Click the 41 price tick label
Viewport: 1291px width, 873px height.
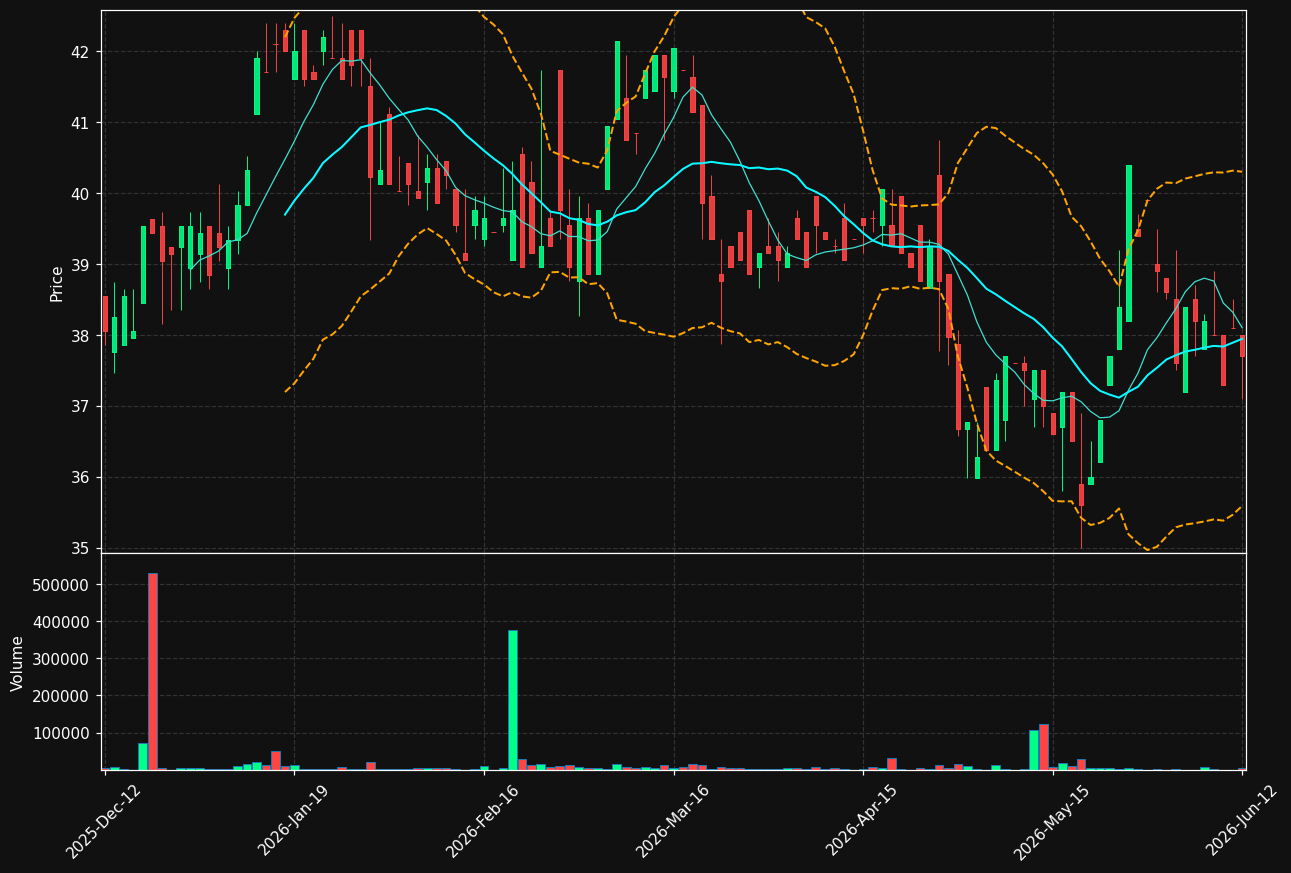(80, 123)
